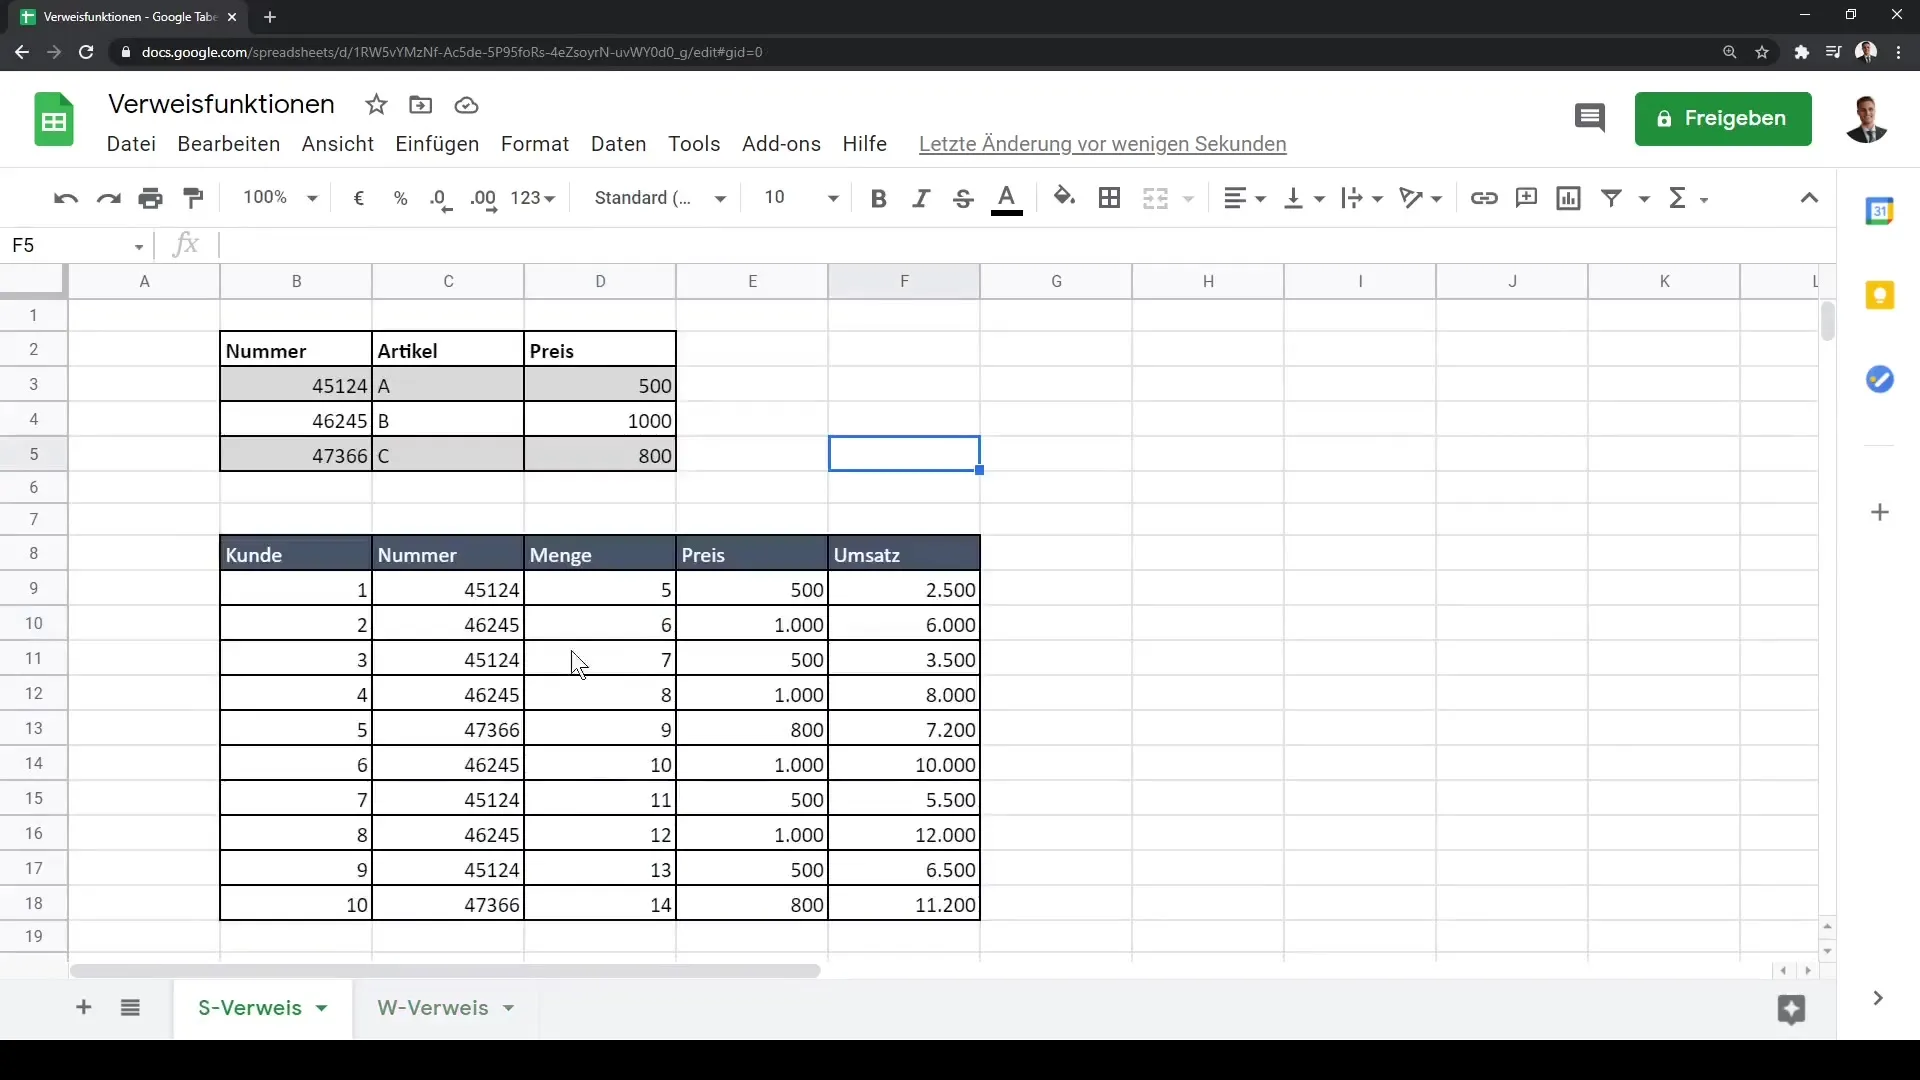Image resolution: width=1920 pixels, height=1080 pixels.
Task: Open the Tools menu
Action: point(694,144)
